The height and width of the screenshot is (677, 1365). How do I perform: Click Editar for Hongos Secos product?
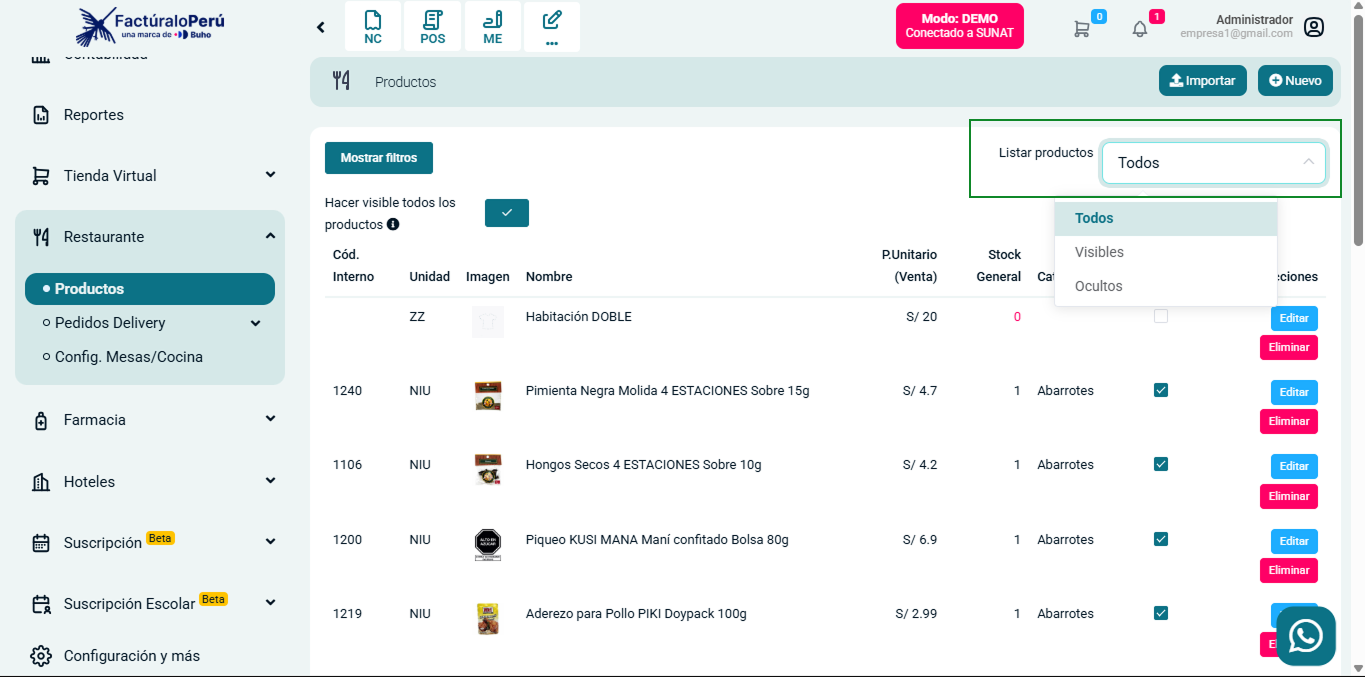coord(1293,466)
